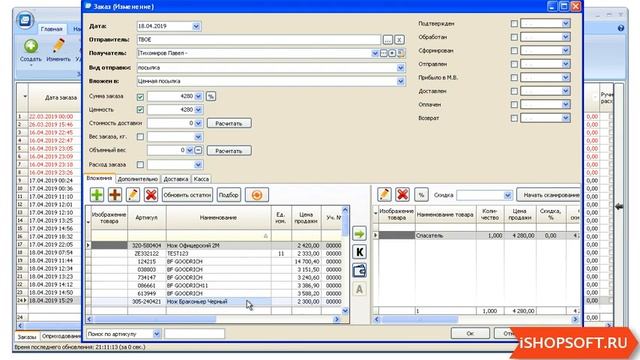
Task: Click the Создать icon in the main window ribbon
Action: click(31, 46)
